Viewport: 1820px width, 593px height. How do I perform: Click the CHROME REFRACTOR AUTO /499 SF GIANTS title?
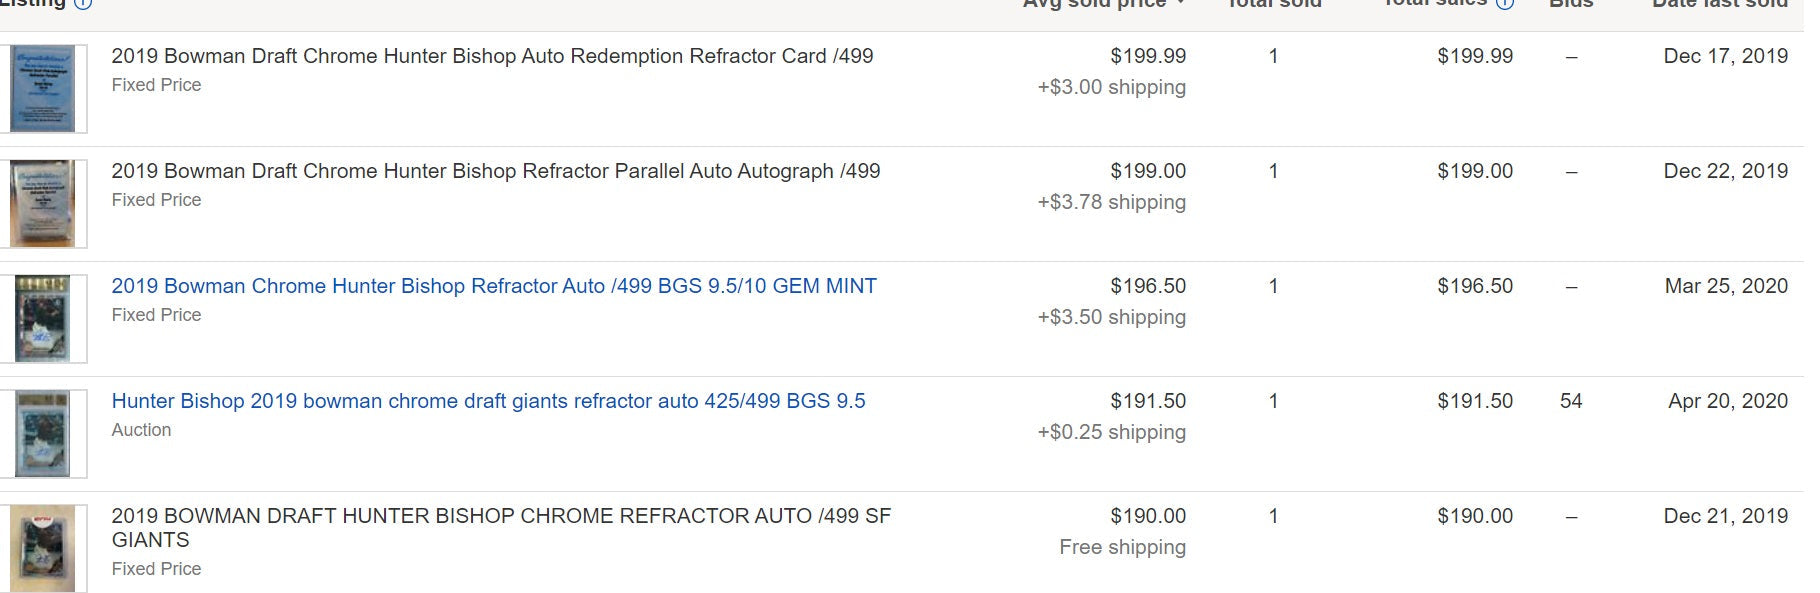(x=501, y=528)
